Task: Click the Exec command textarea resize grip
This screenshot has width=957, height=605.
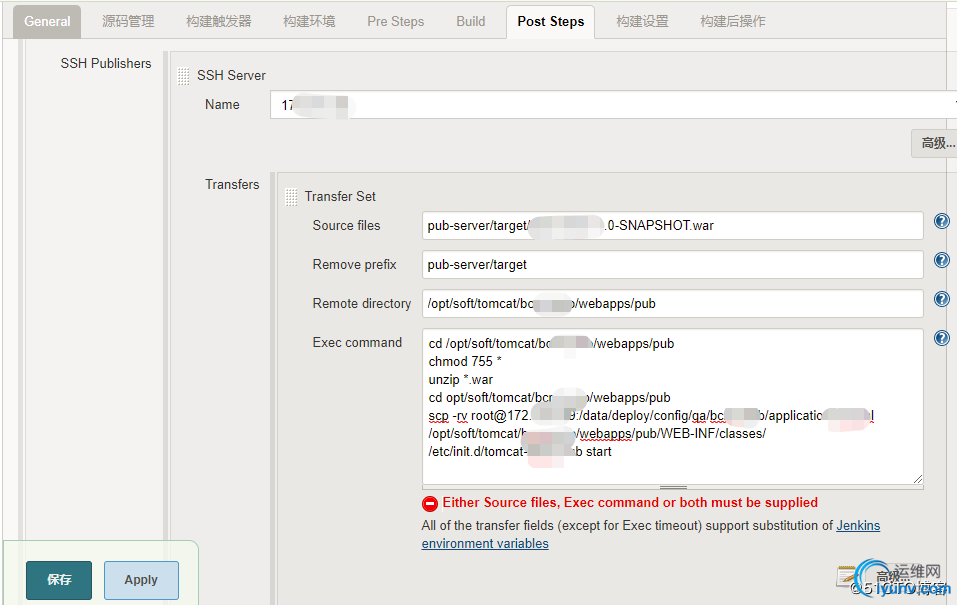Action: click(x=917, y=479)
